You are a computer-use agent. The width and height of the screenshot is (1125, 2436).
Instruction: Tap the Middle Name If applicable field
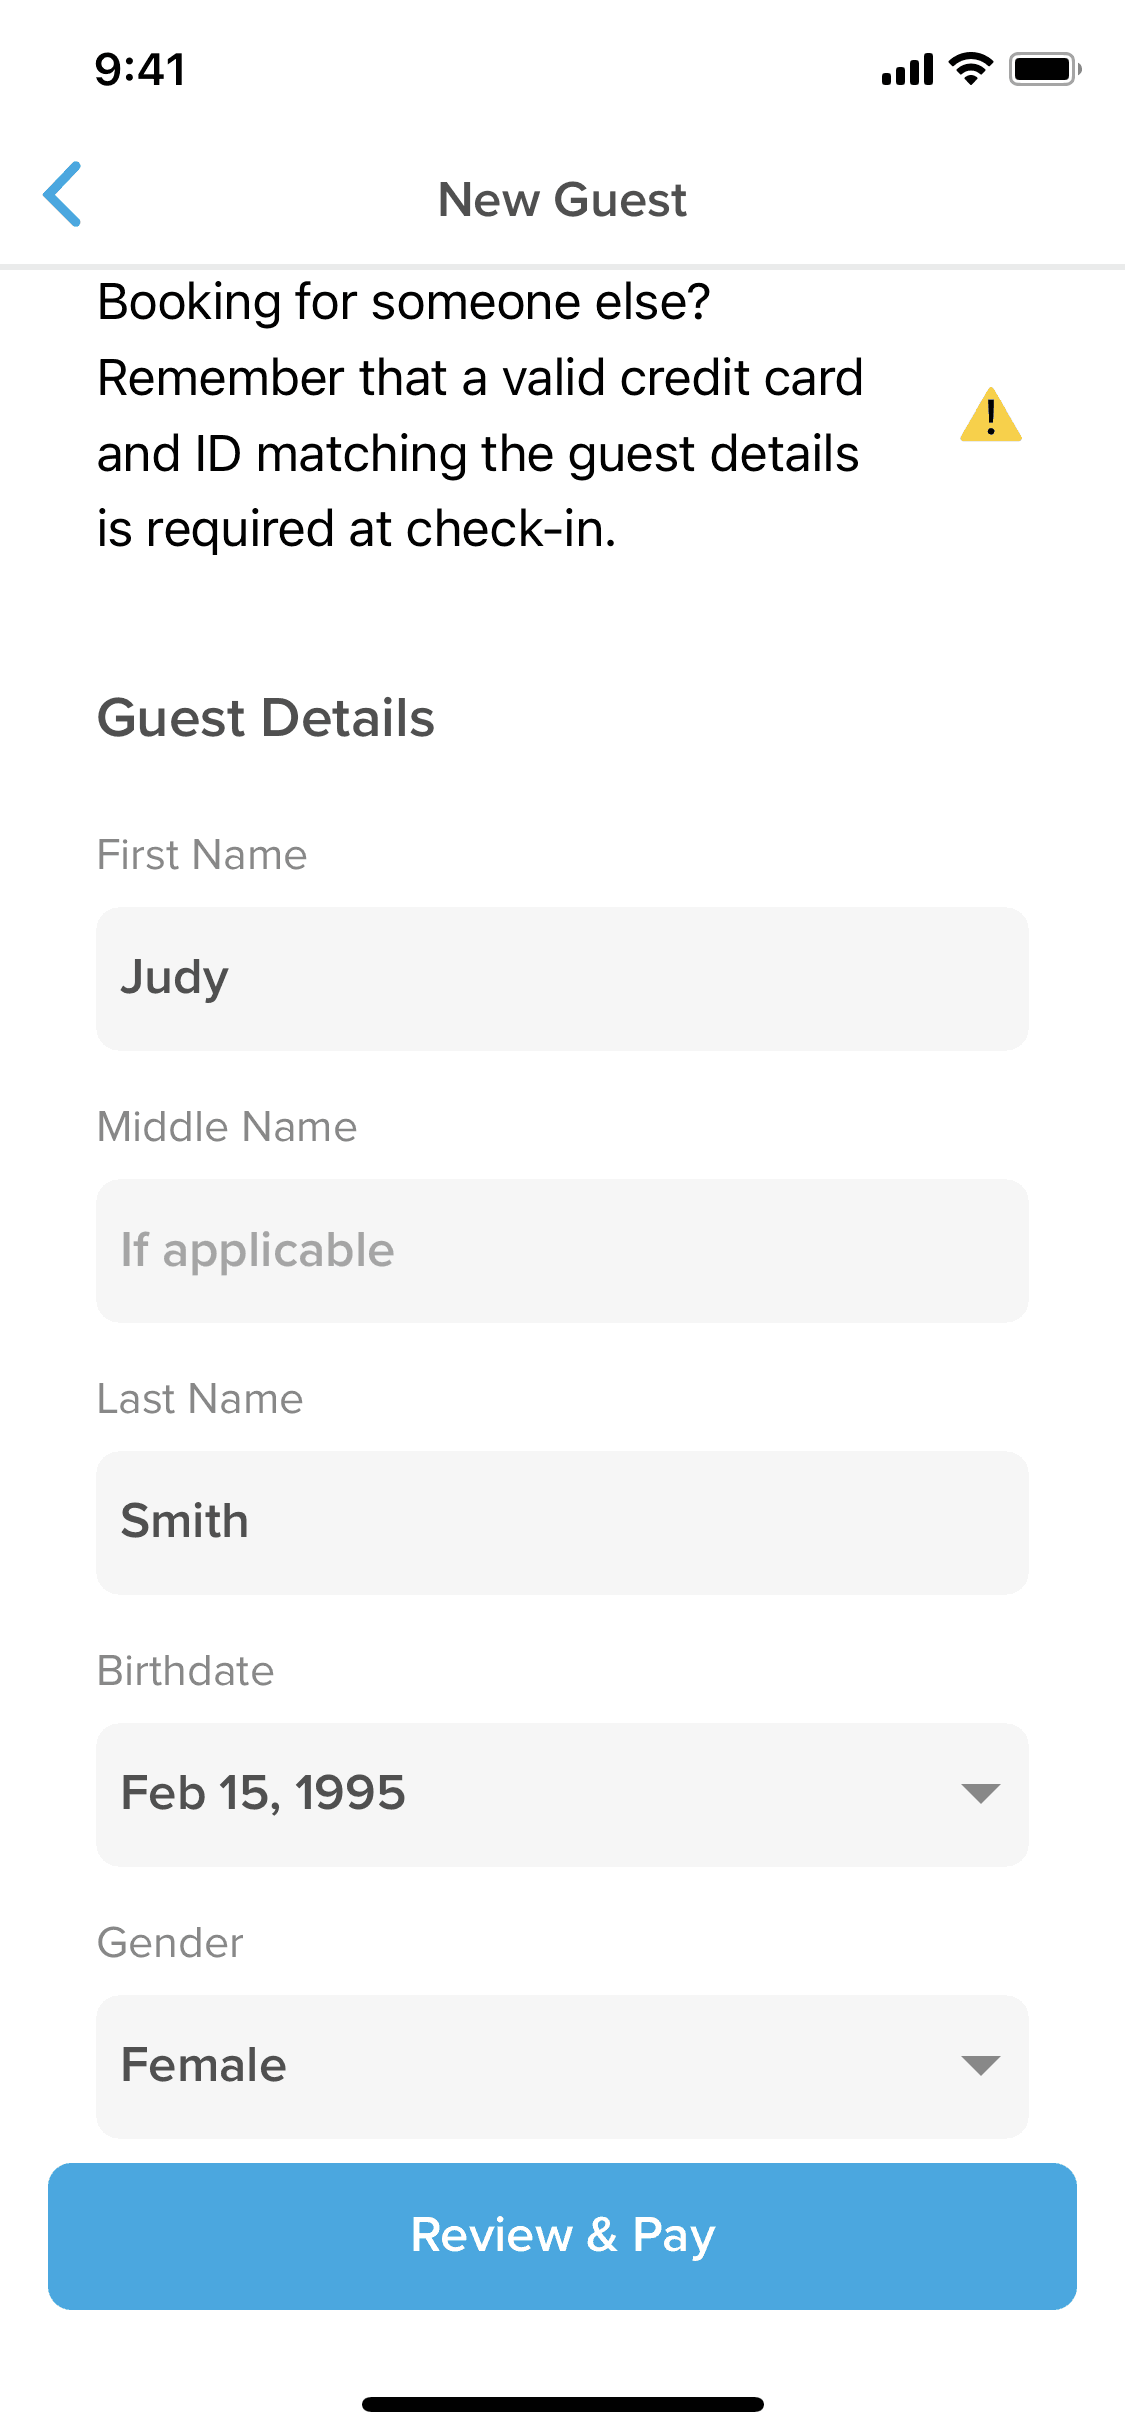tap(562, 1250)
